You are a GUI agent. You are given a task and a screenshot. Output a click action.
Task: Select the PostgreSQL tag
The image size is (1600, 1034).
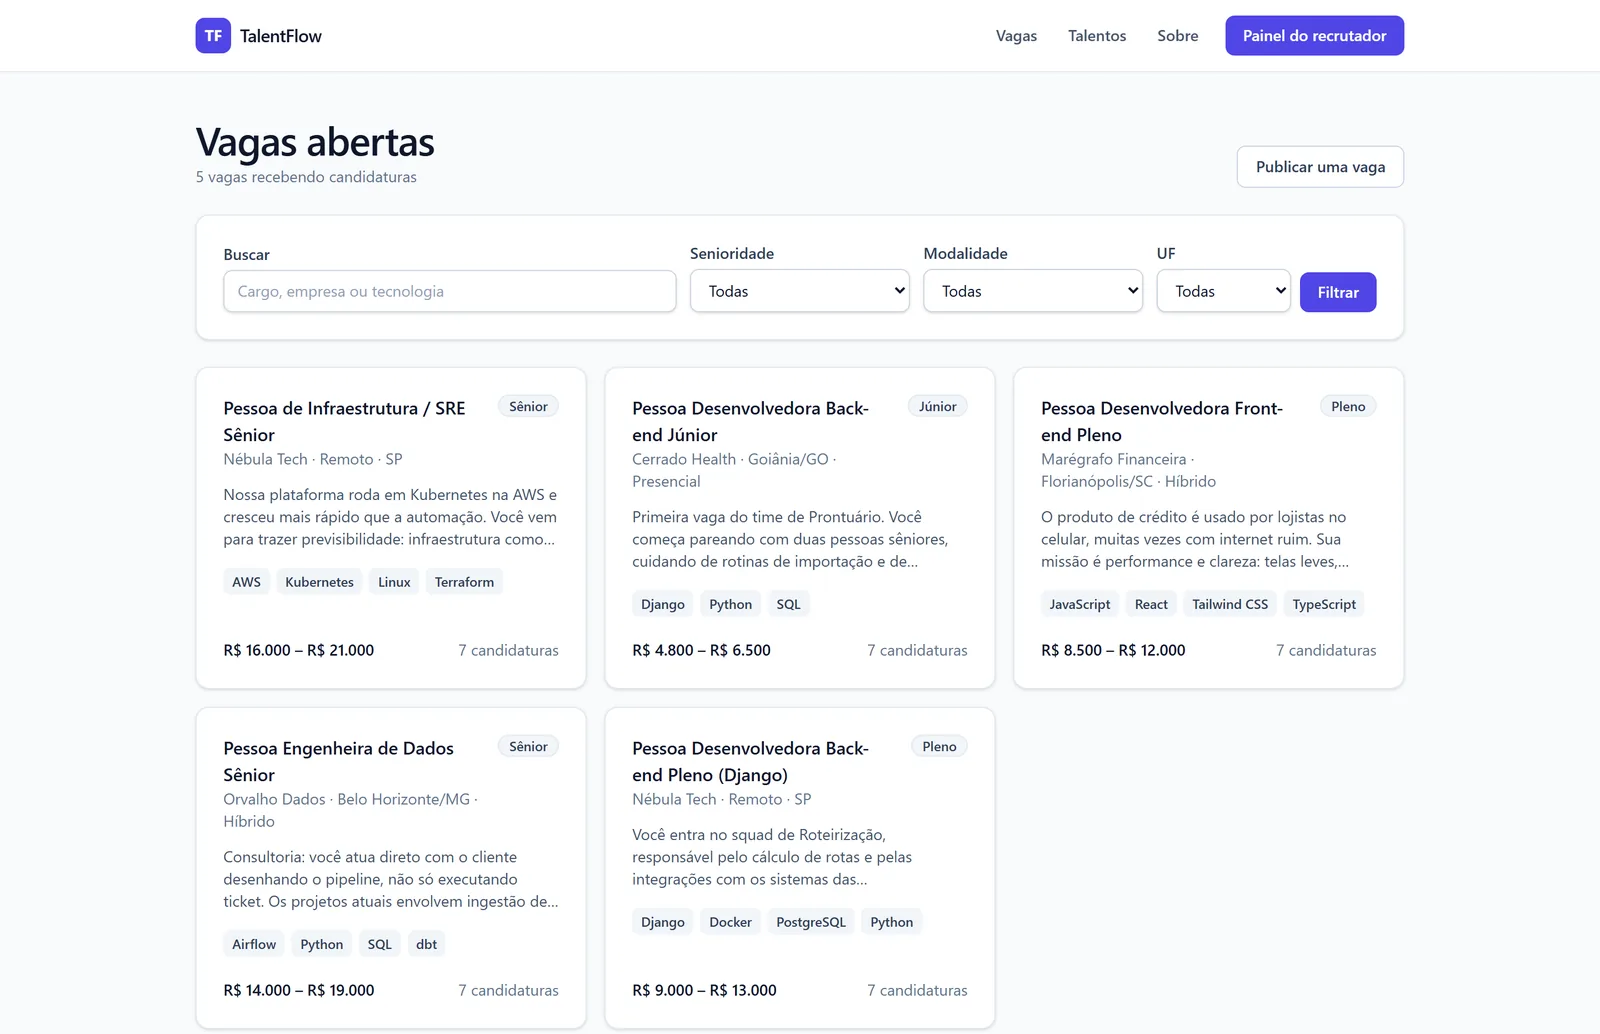(811, 922)
